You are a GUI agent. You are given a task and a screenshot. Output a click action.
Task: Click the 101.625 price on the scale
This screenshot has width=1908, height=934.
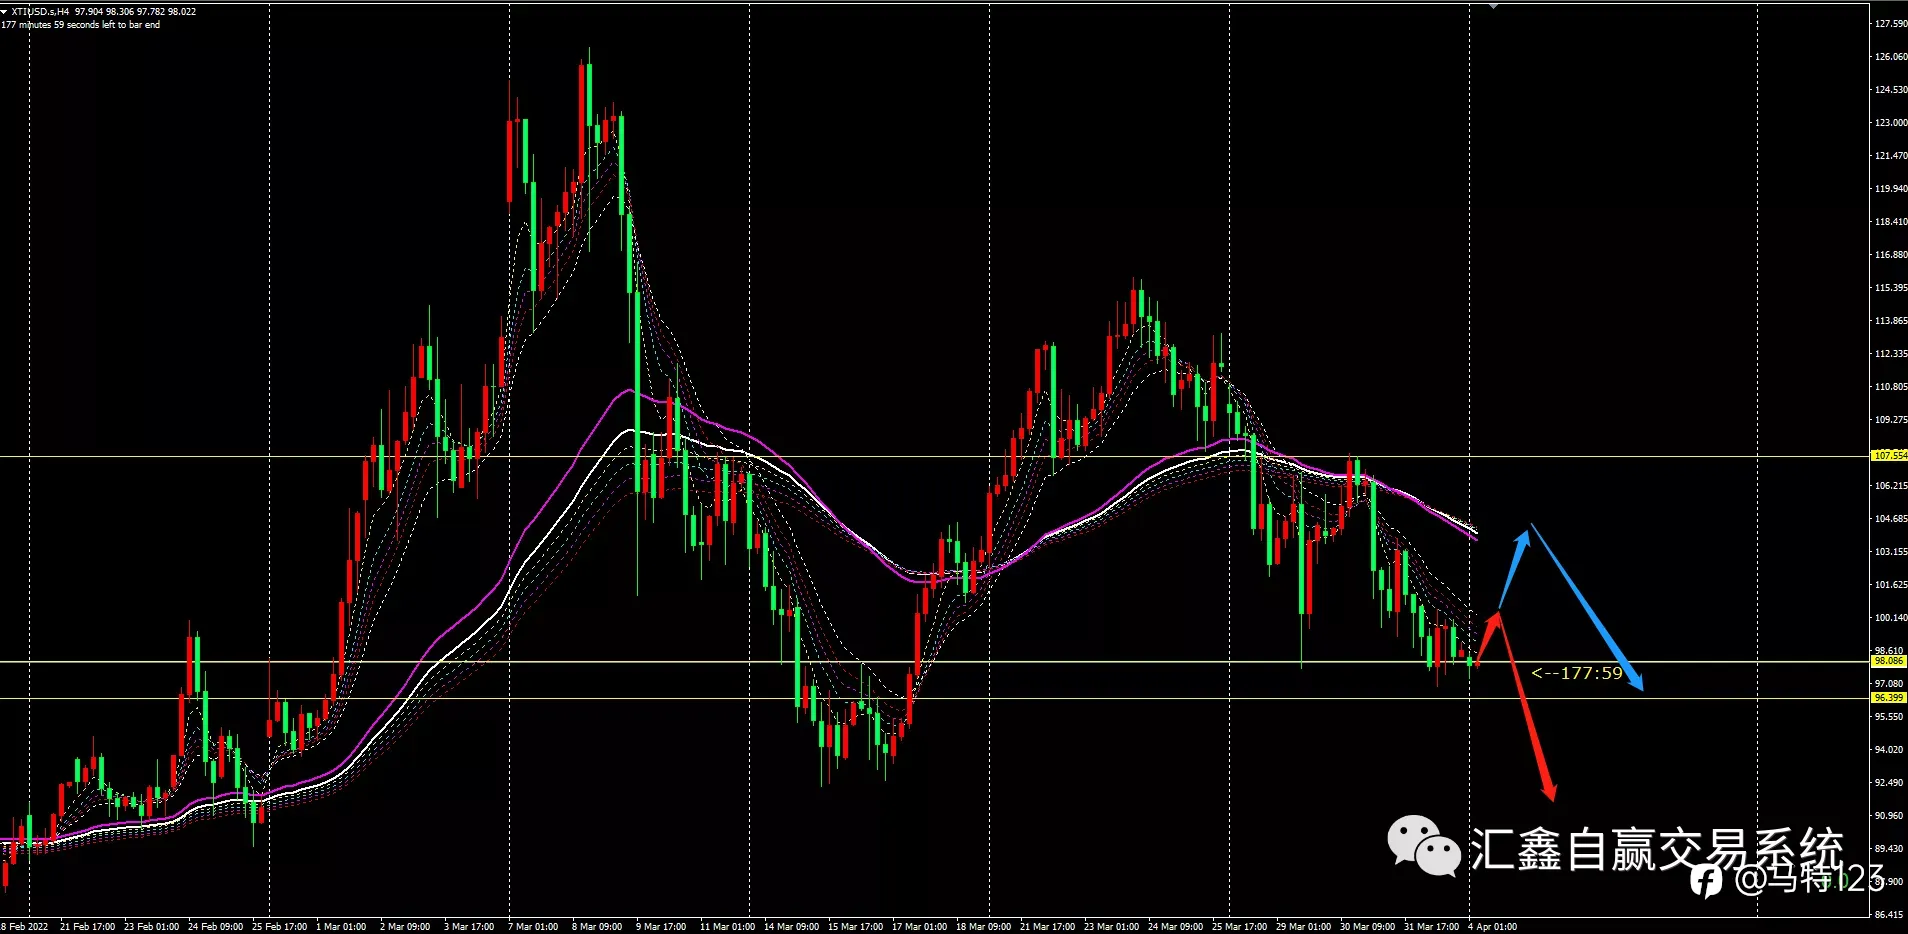click(1890, 584)
